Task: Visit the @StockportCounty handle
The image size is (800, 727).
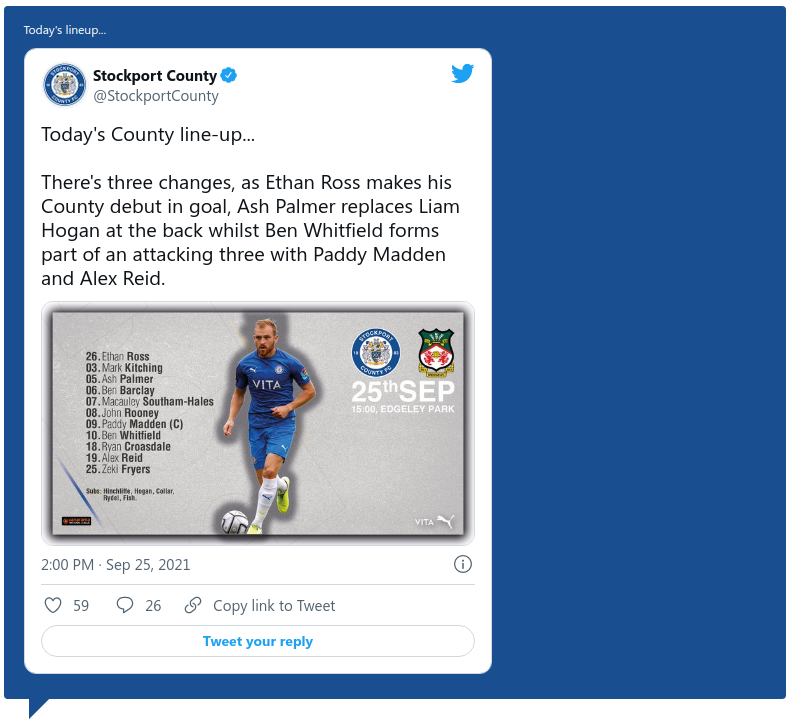Action: [155, 96]
